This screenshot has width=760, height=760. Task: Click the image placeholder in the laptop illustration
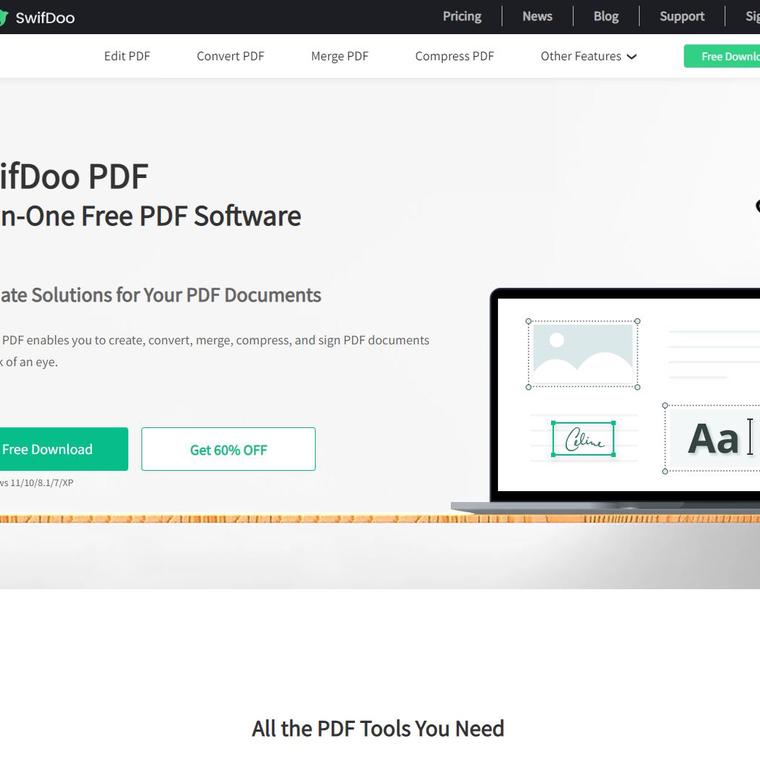(583, 354)
